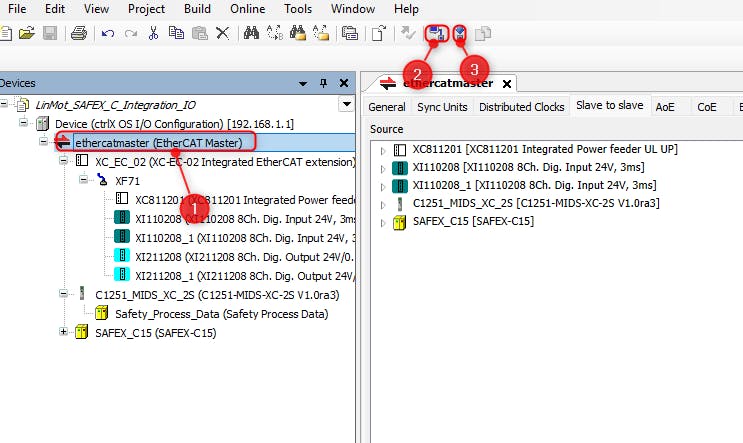Switch to the Distributed Clocks tab

(520, 107)
